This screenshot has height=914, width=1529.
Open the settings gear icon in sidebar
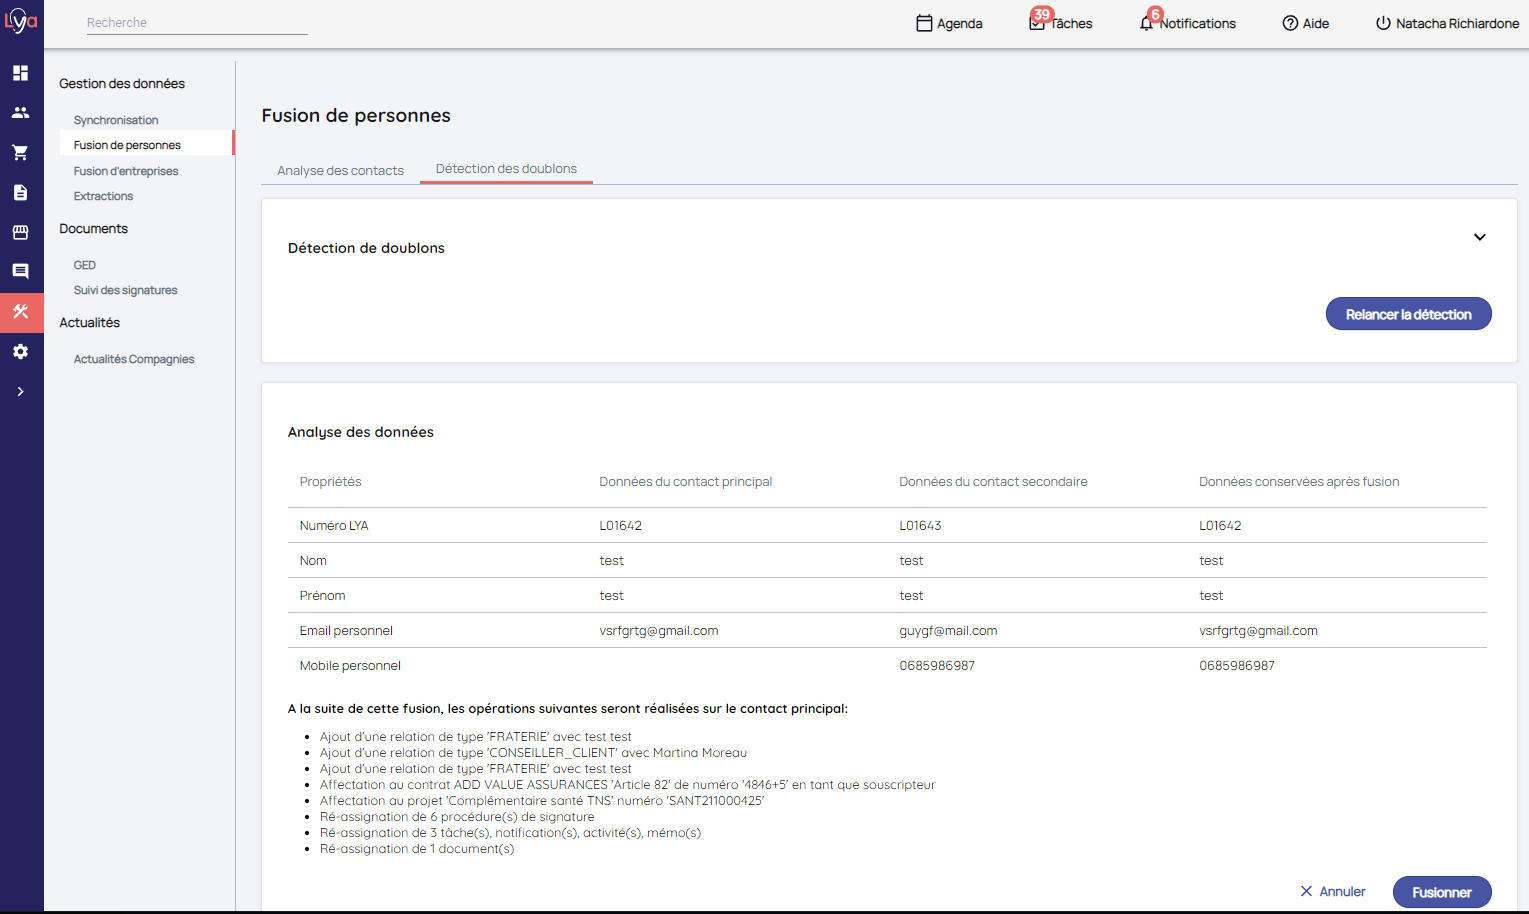coord(20,352)
